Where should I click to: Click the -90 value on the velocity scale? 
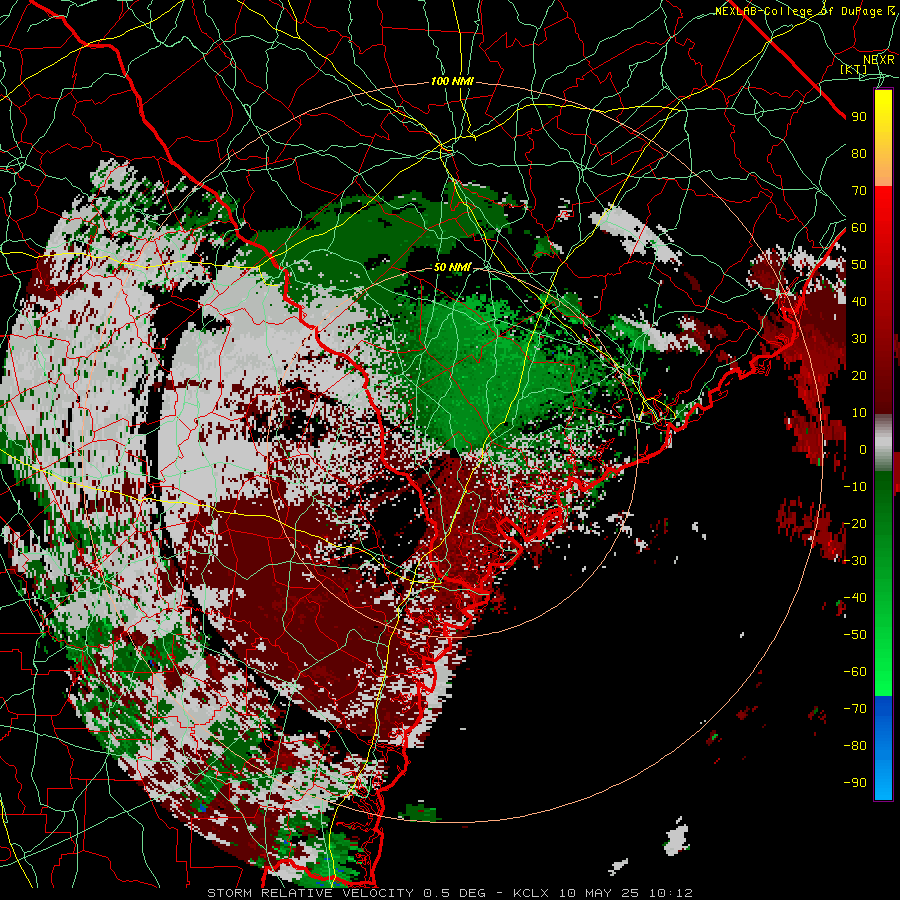click(855, 783)
